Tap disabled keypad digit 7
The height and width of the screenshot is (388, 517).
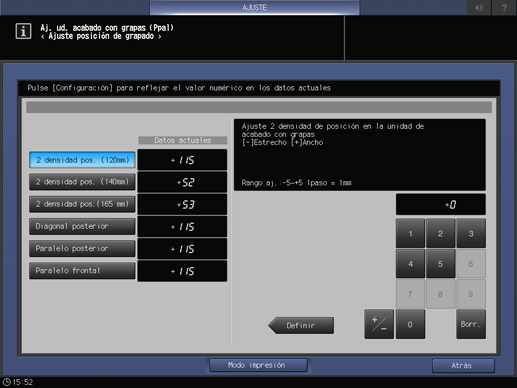click(410, 294)
